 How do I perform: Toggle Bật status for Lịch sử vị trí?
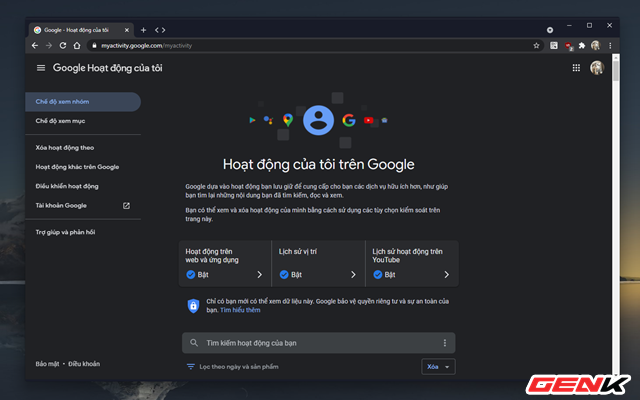point(291,275)
